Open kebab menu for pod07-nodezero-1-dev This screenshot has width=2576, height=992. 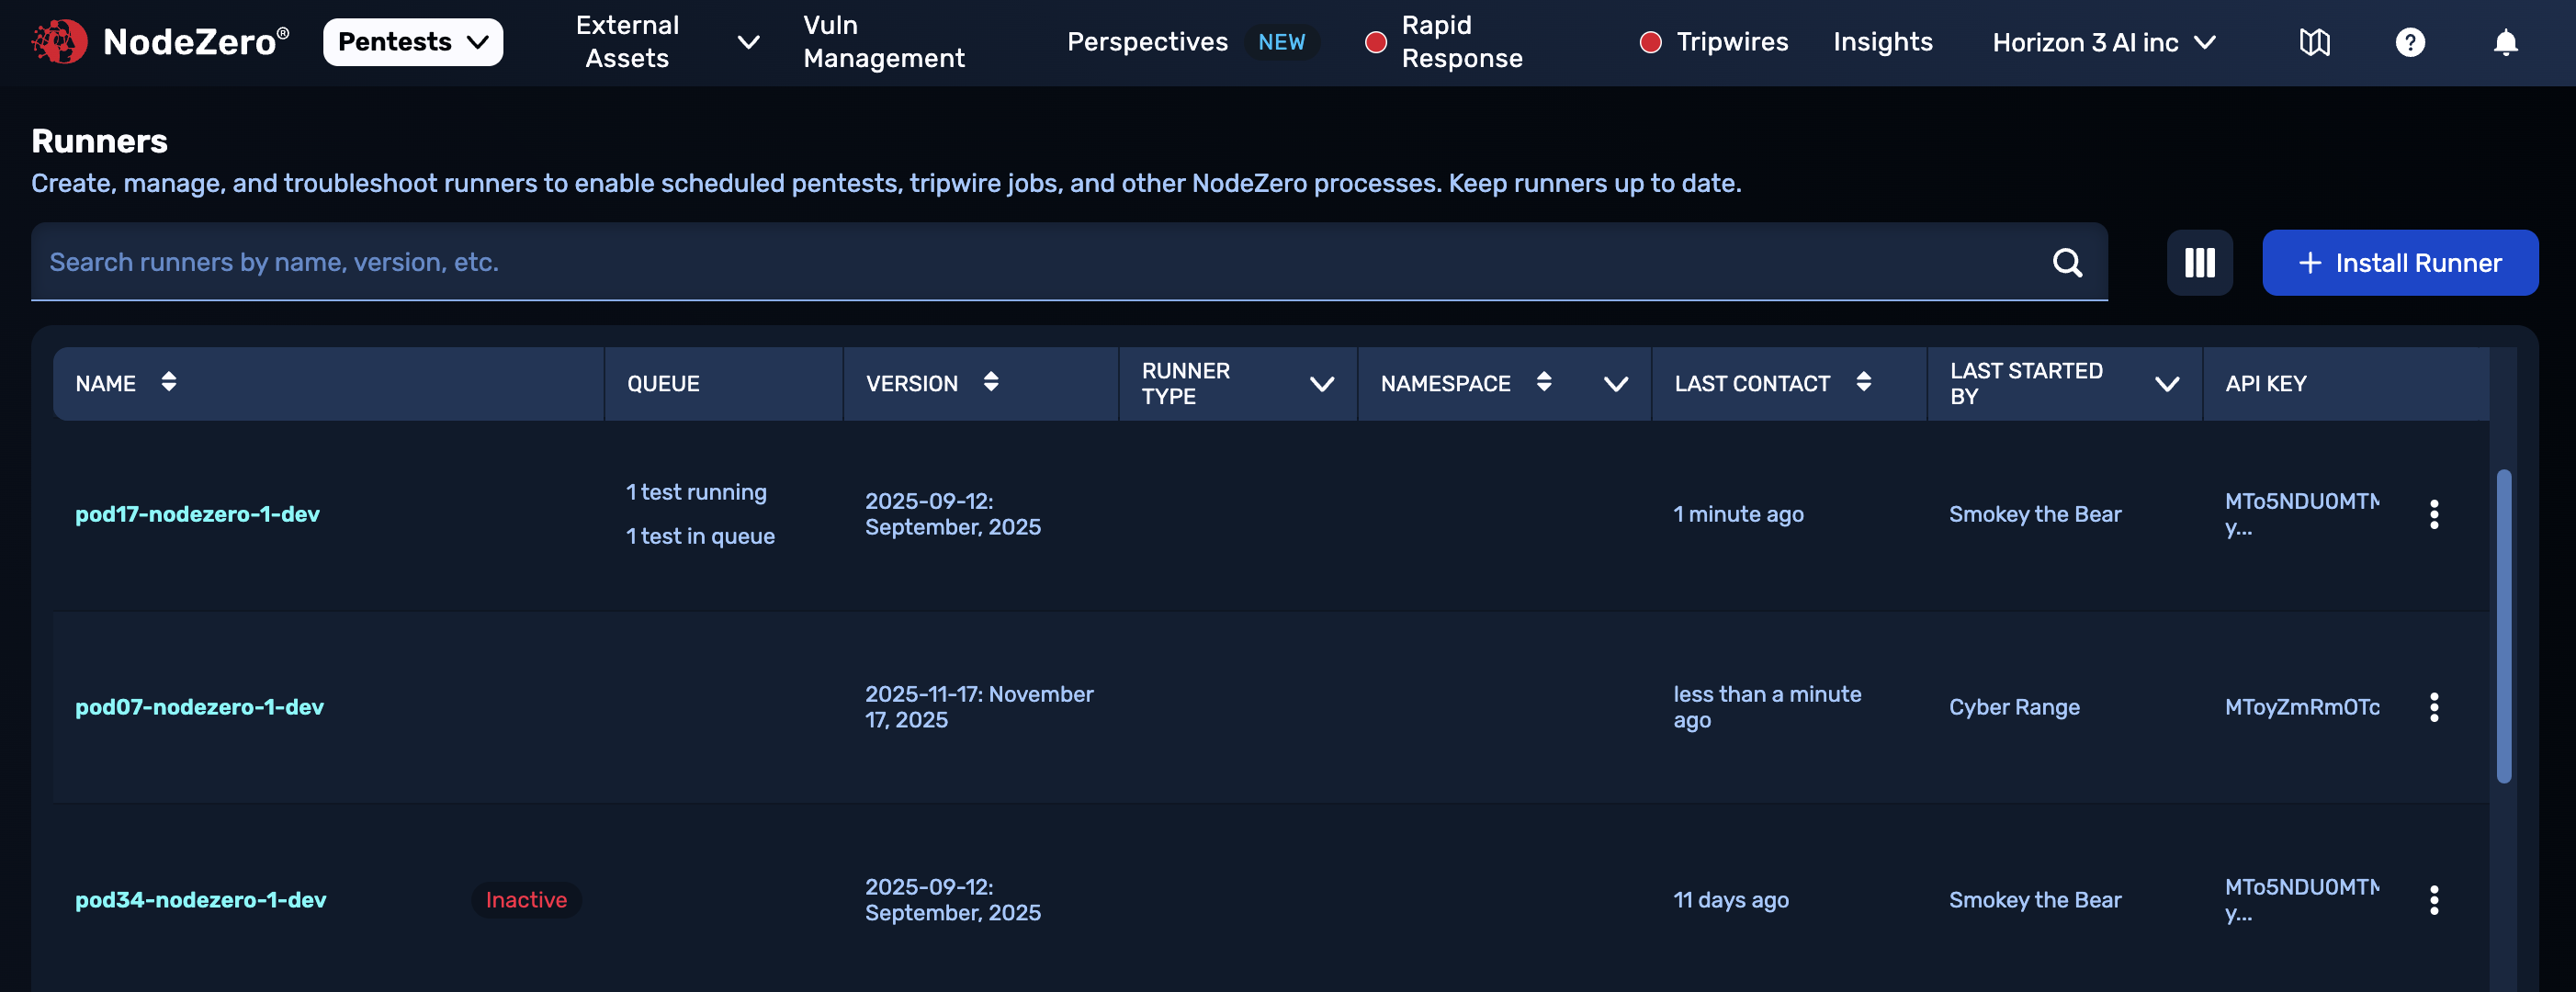point(2434,707)
